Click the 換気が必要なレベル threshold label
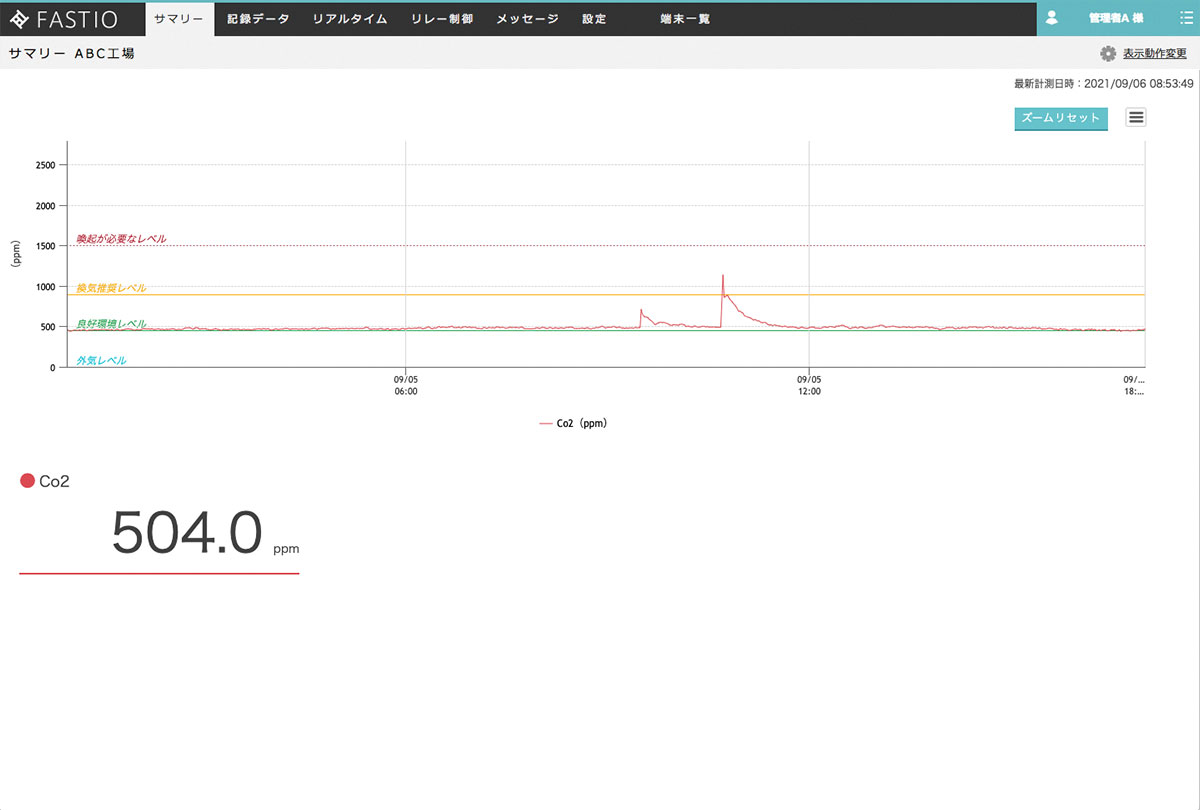Image resolution: width=1200 pixels, height=810 pixels. (x=121, y=239)
